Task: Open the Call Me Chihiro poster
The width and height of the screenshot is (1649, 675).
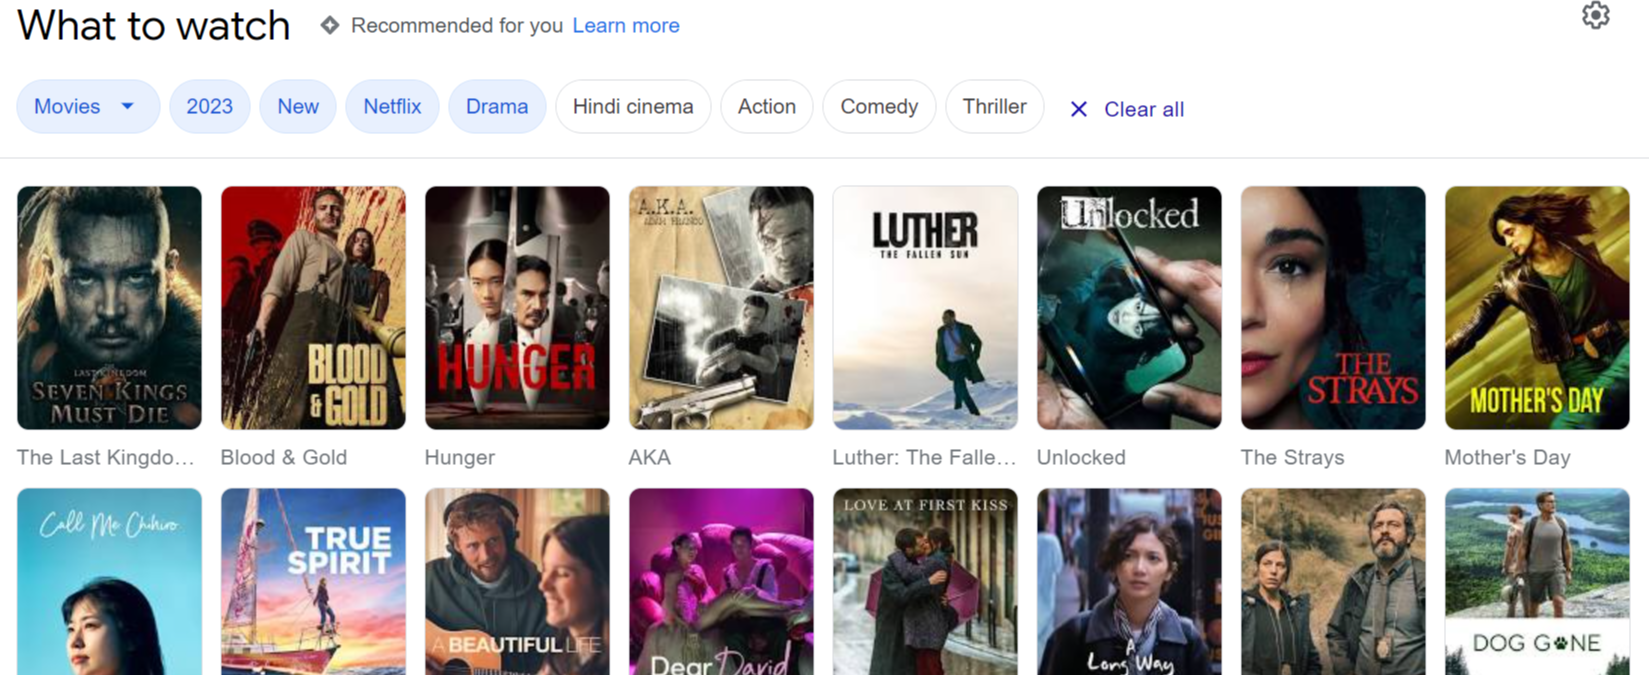Action: (109, 582)
